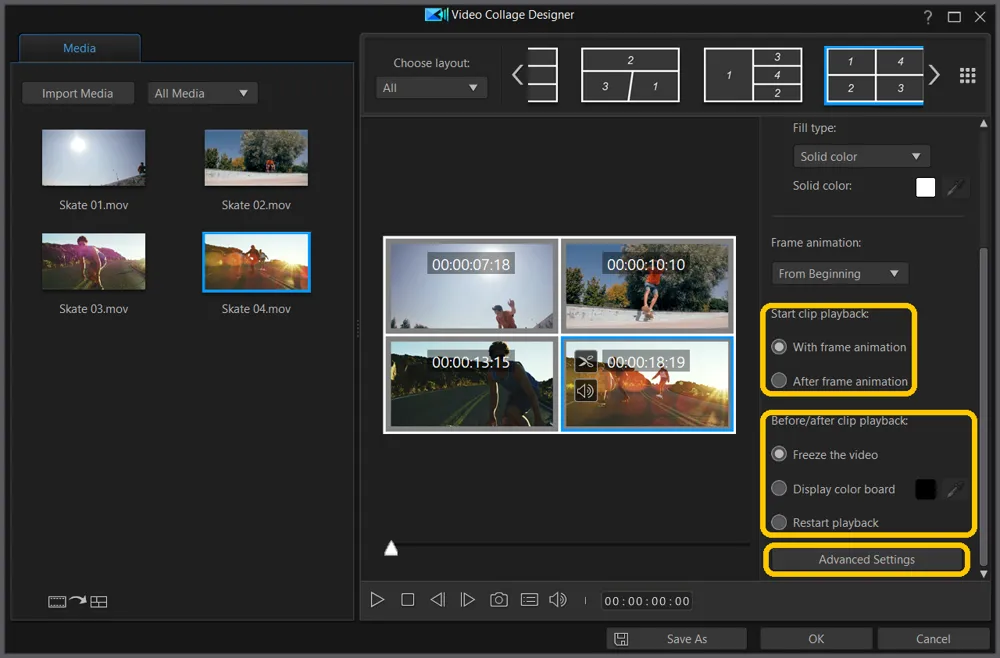The width and height of the screenshot is (1000, 658).
Task: Expand the Fill type Solid color dropdown
Action: tap(861, 156)
